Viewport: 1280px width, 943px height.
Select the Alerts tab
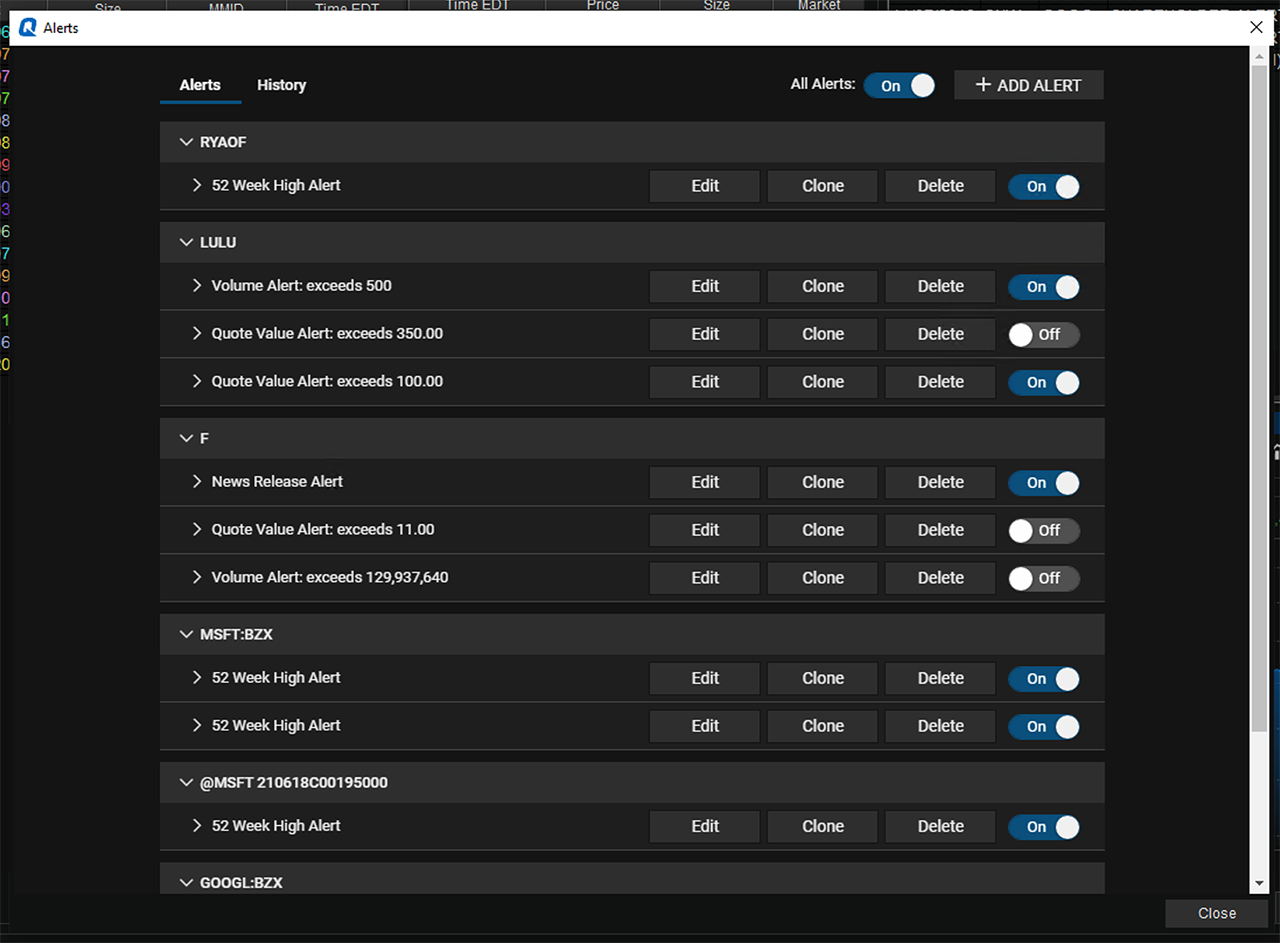point(200,85)
